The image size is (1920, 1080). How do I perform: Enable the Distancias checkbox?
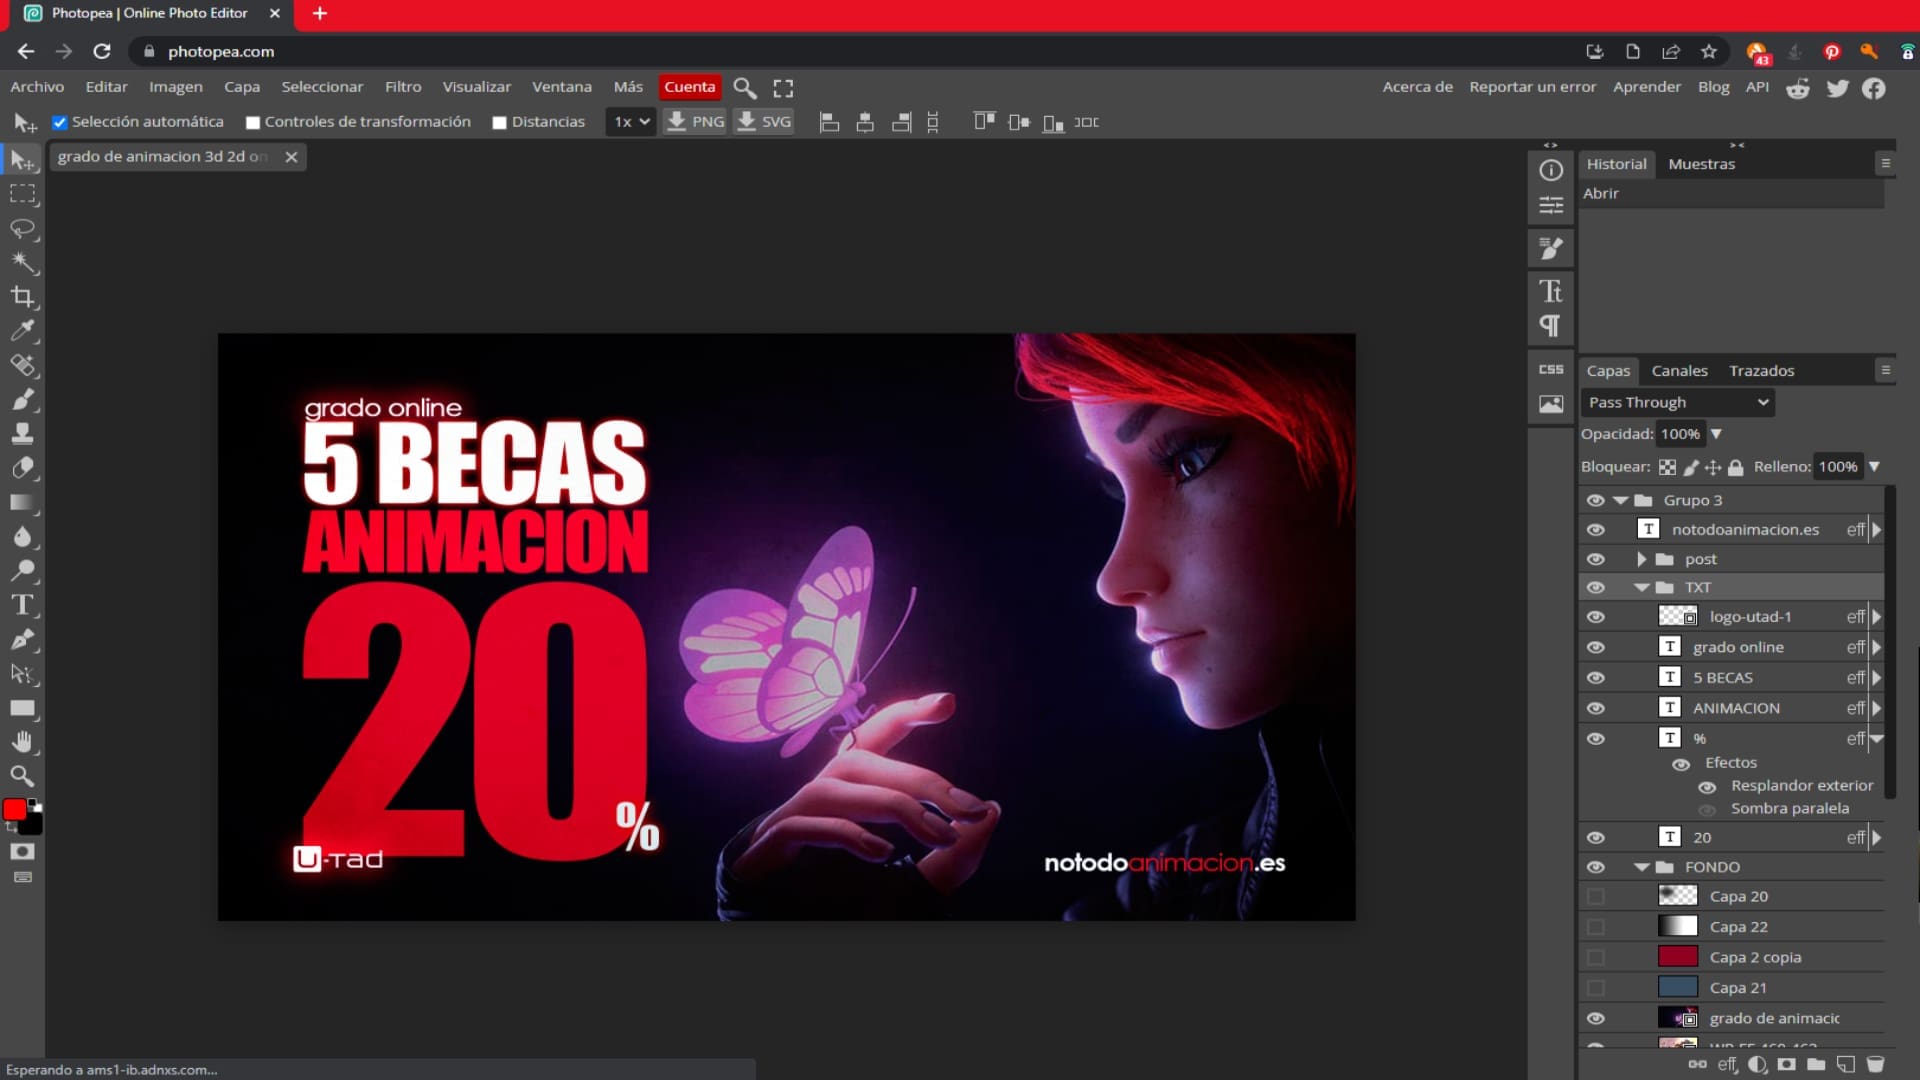coord(499,122)
